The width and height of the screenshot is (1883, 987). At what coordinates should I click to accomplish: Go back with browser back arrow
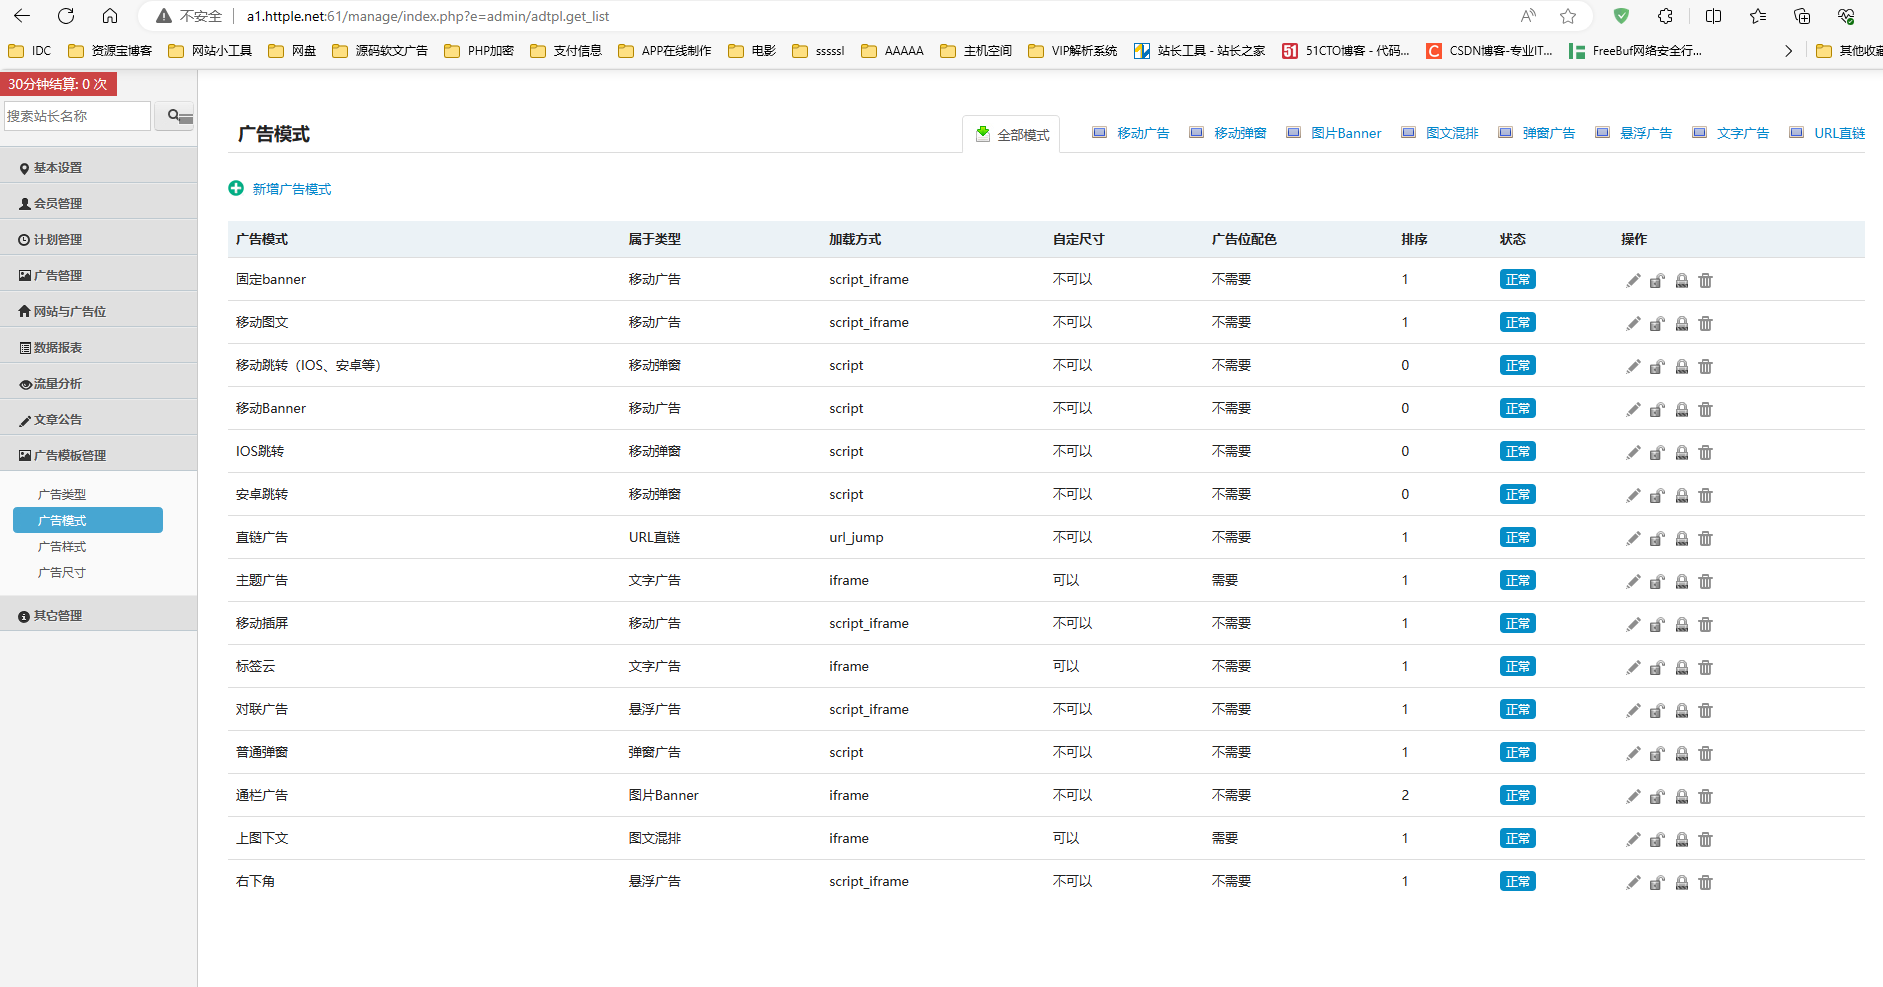(22, 16)
